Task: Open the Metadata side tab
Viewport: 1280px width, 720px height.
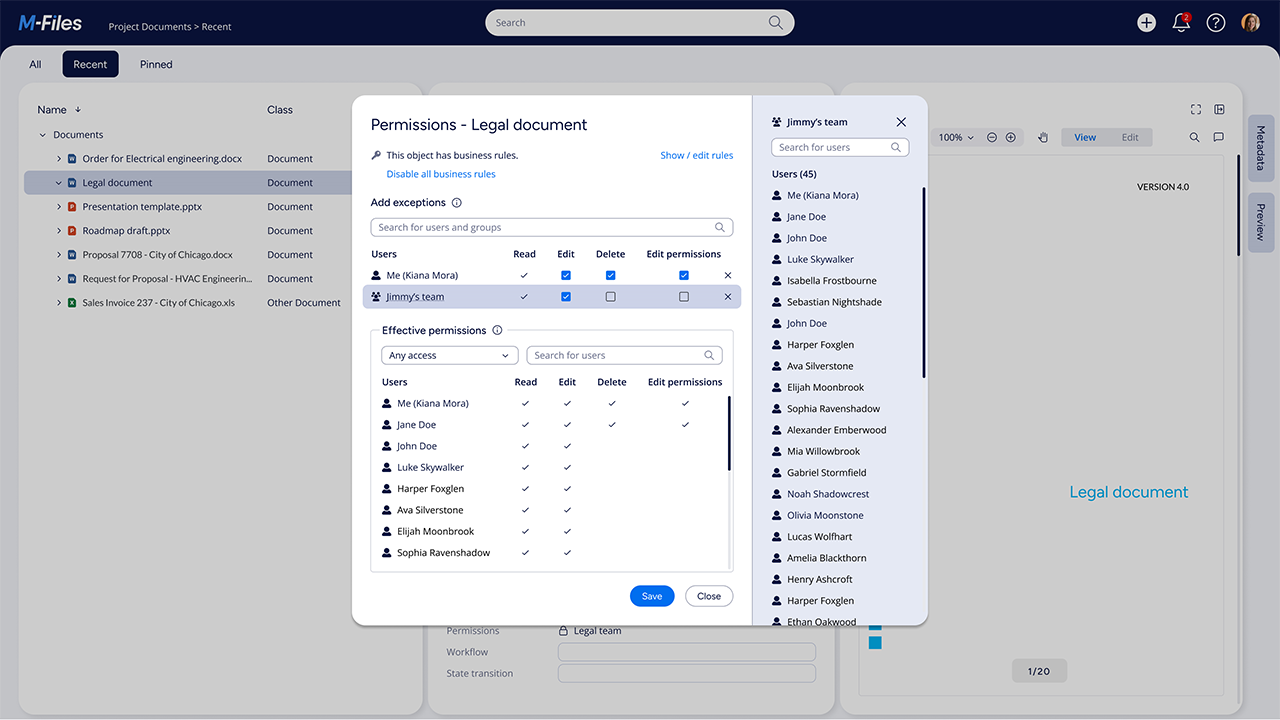Action: click(x=1259, y=148)
